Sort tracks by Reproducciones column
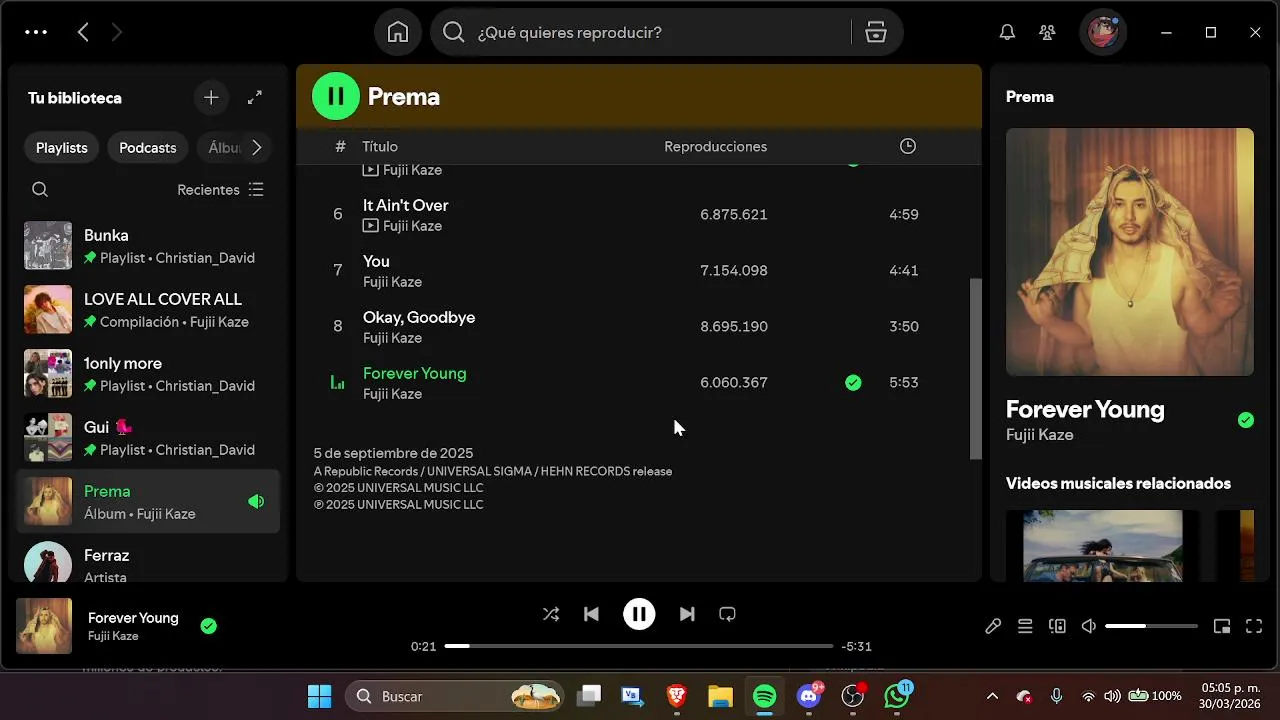Screen dimensions: 1280x720 (x=716, y=146)
